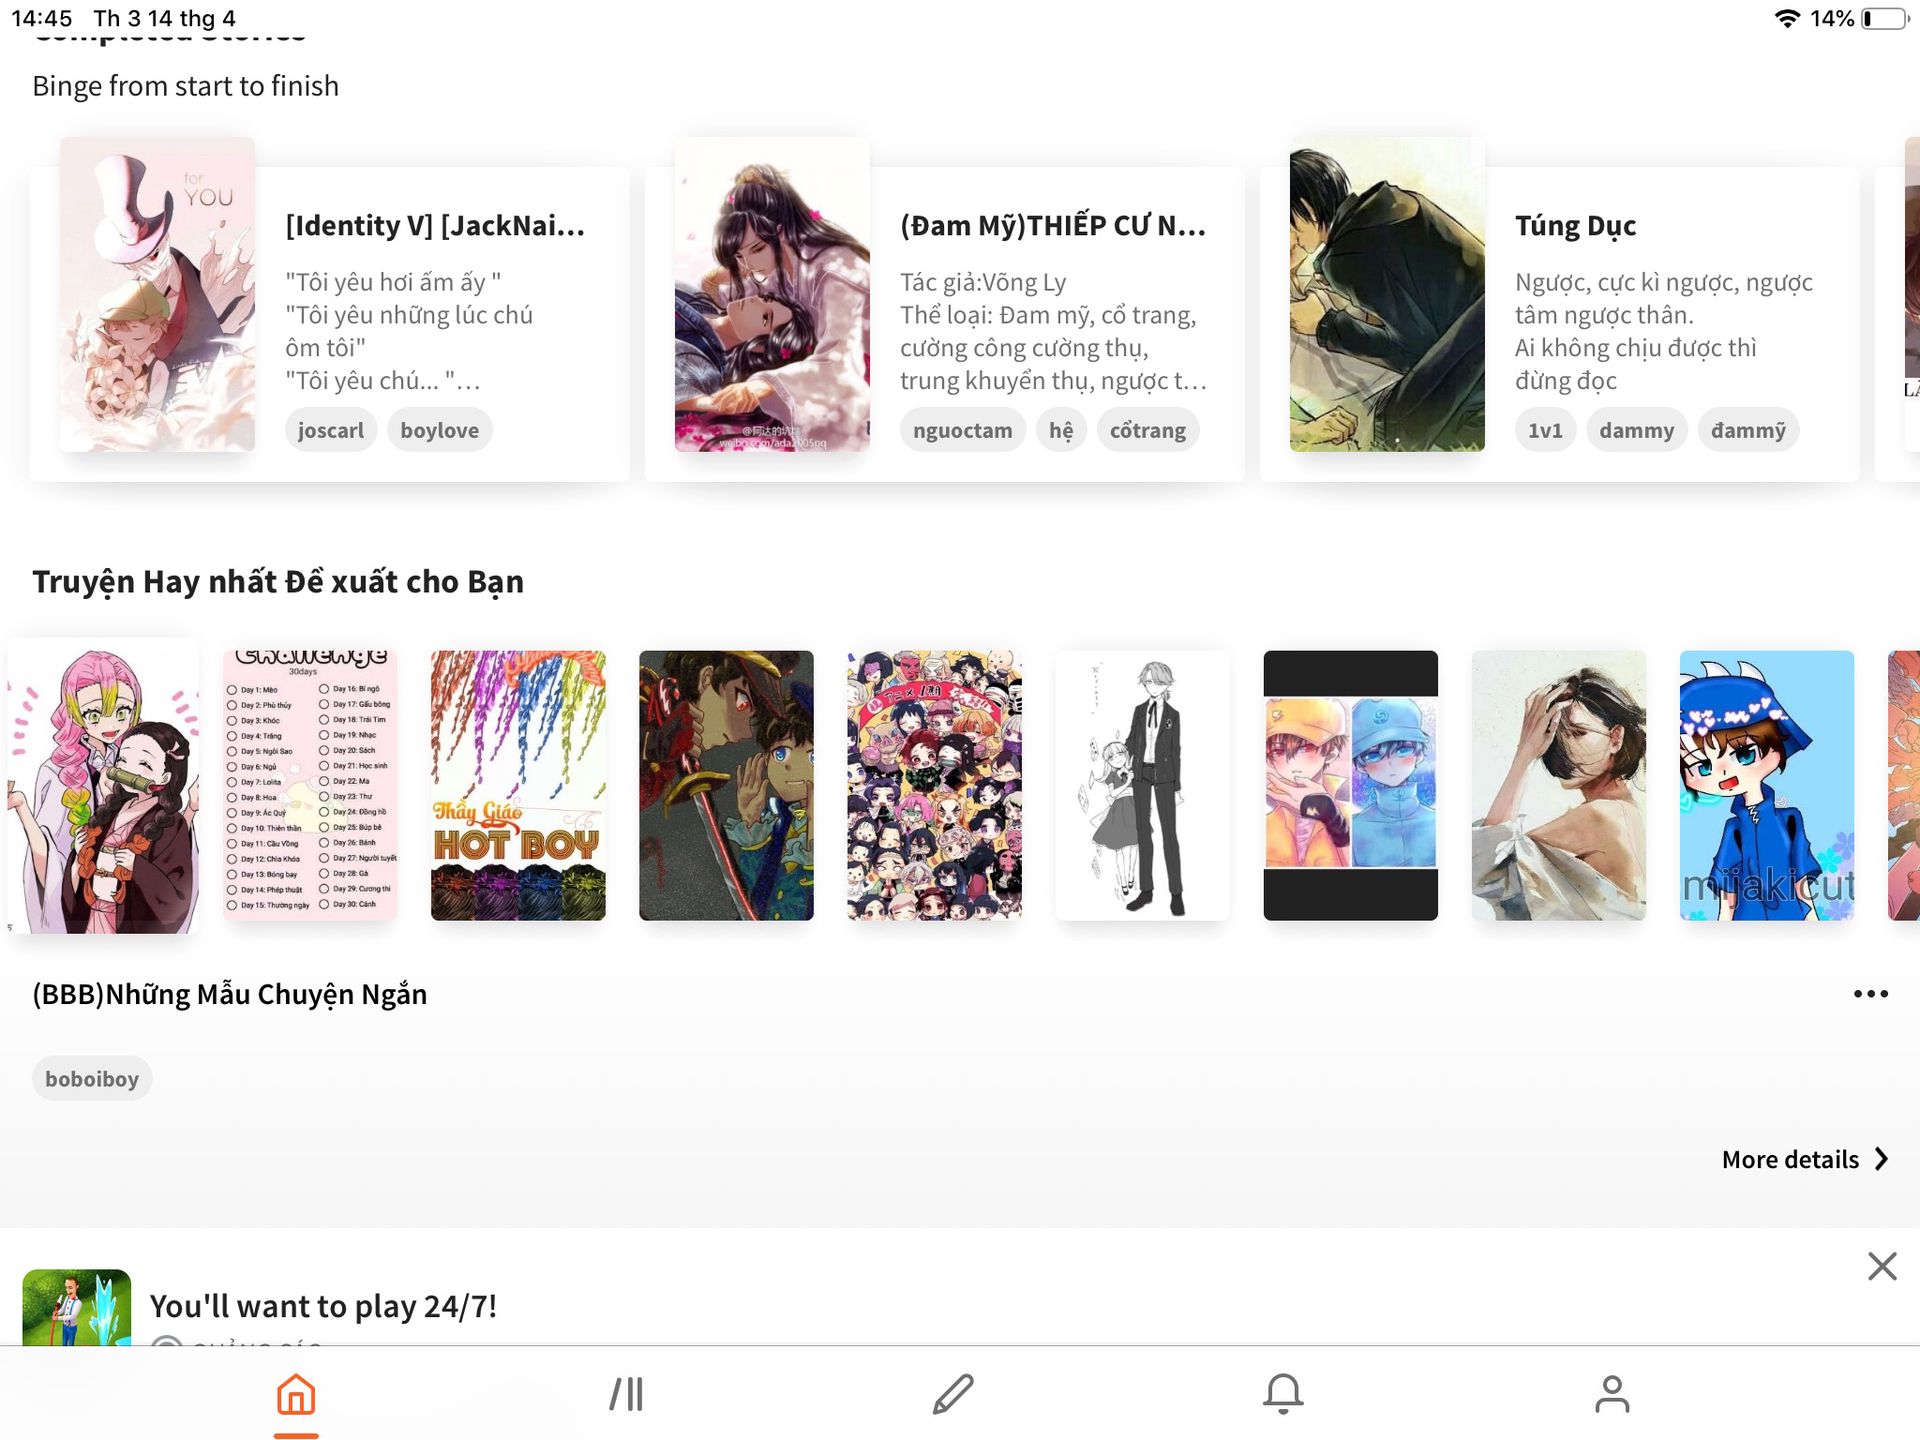Open the Túng Dục story title
This screenshot has width=1920, height=1440.
click(x=1575, y=225)
